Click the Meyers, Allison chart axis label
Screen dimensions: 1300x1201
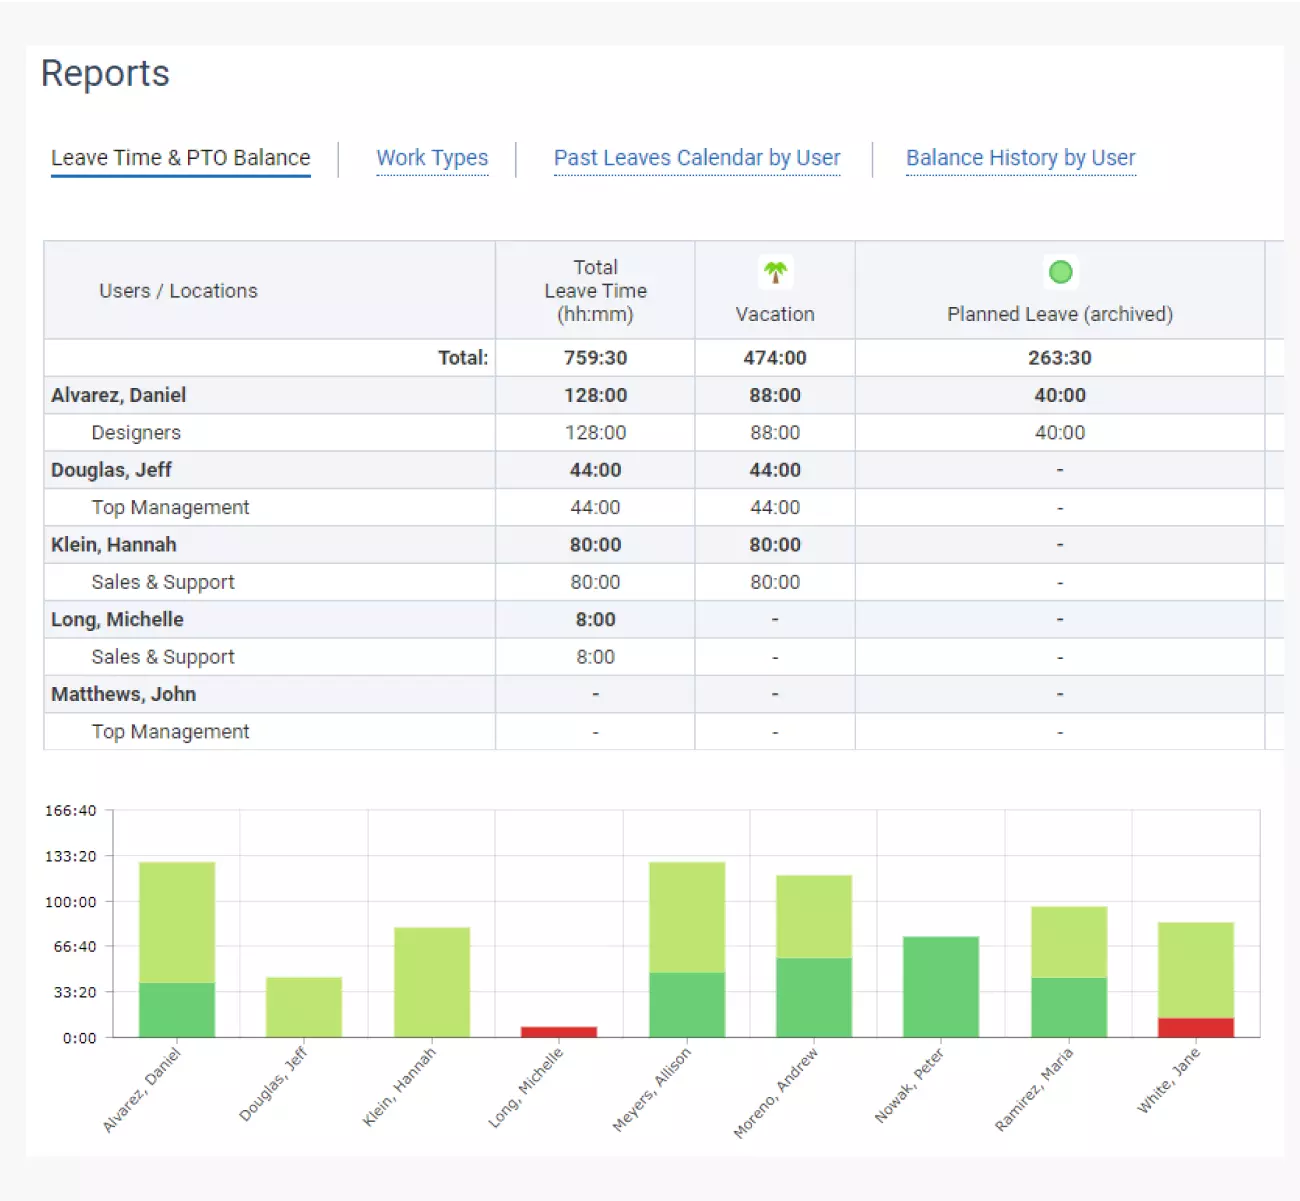(652, 1089)
